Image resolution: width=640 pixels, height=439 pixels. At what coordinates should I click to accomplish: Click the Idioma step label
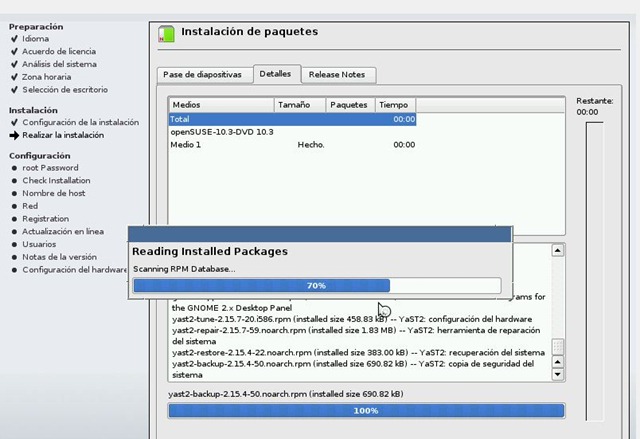[36, 39]
